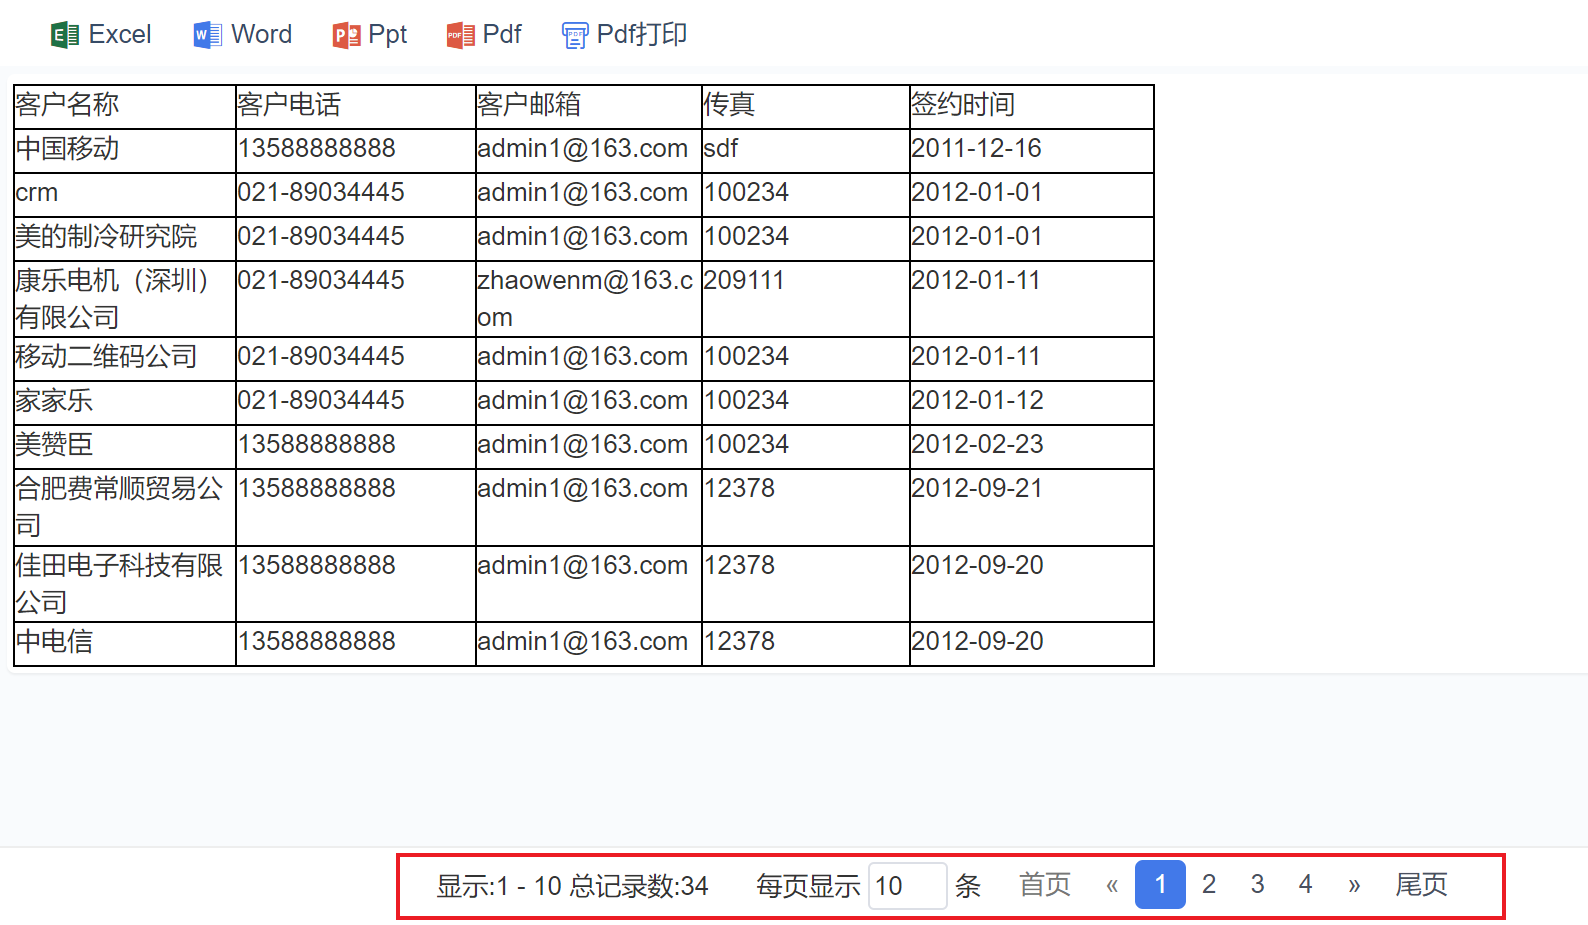Screen dimensions: 1588x925
Task: Click the 家家乐 customer cell
Action: click(x=125, y=403)
